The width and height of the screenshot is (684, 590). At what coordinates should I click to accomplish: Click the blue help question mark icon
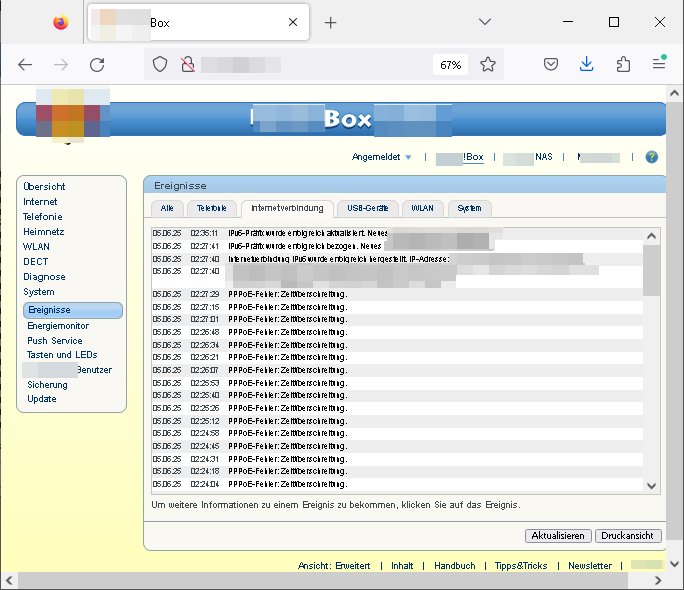tap(652, 157)
